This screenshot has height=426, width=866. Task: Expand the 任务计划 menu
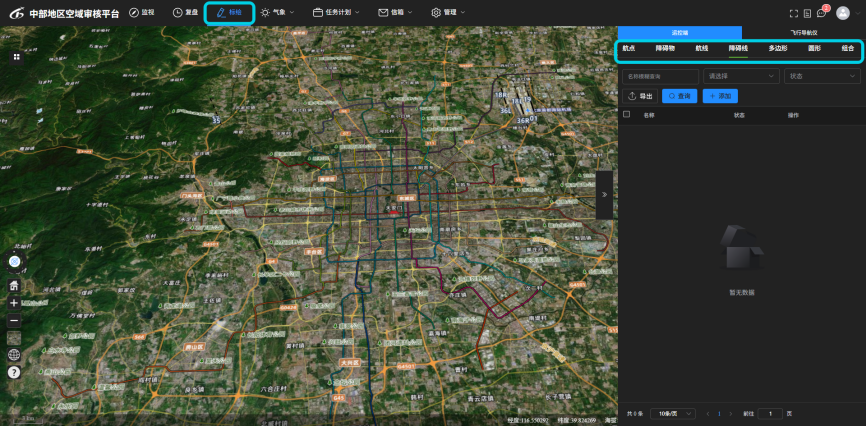click(336, 12)
